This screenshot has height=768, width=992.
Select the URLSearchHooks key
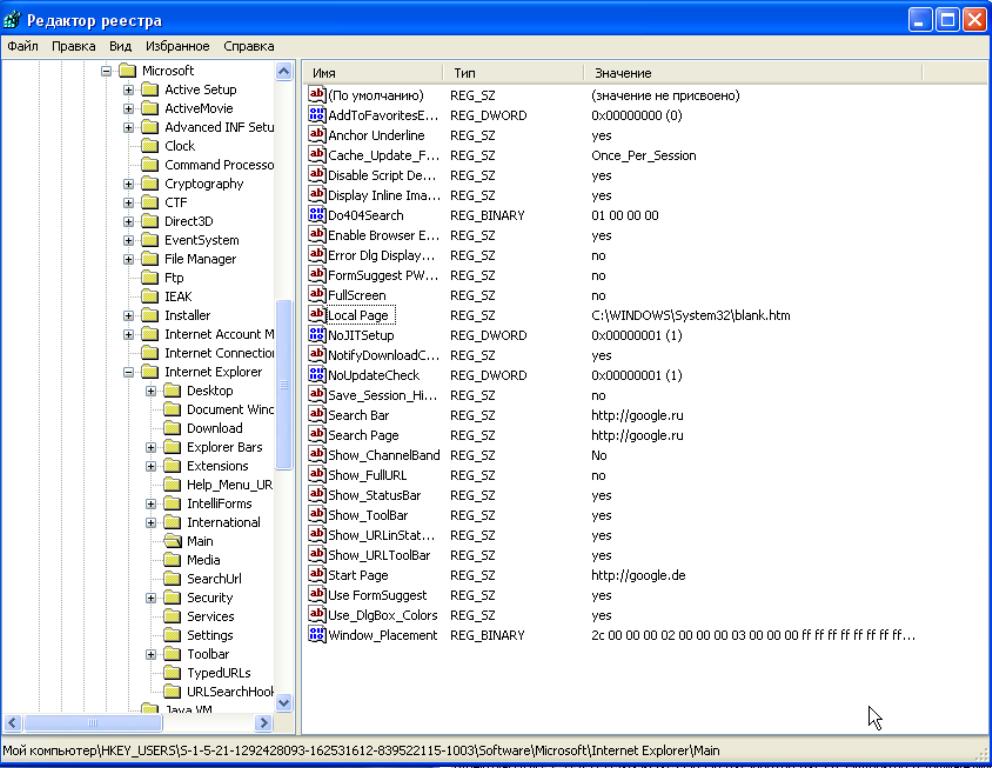230,691
